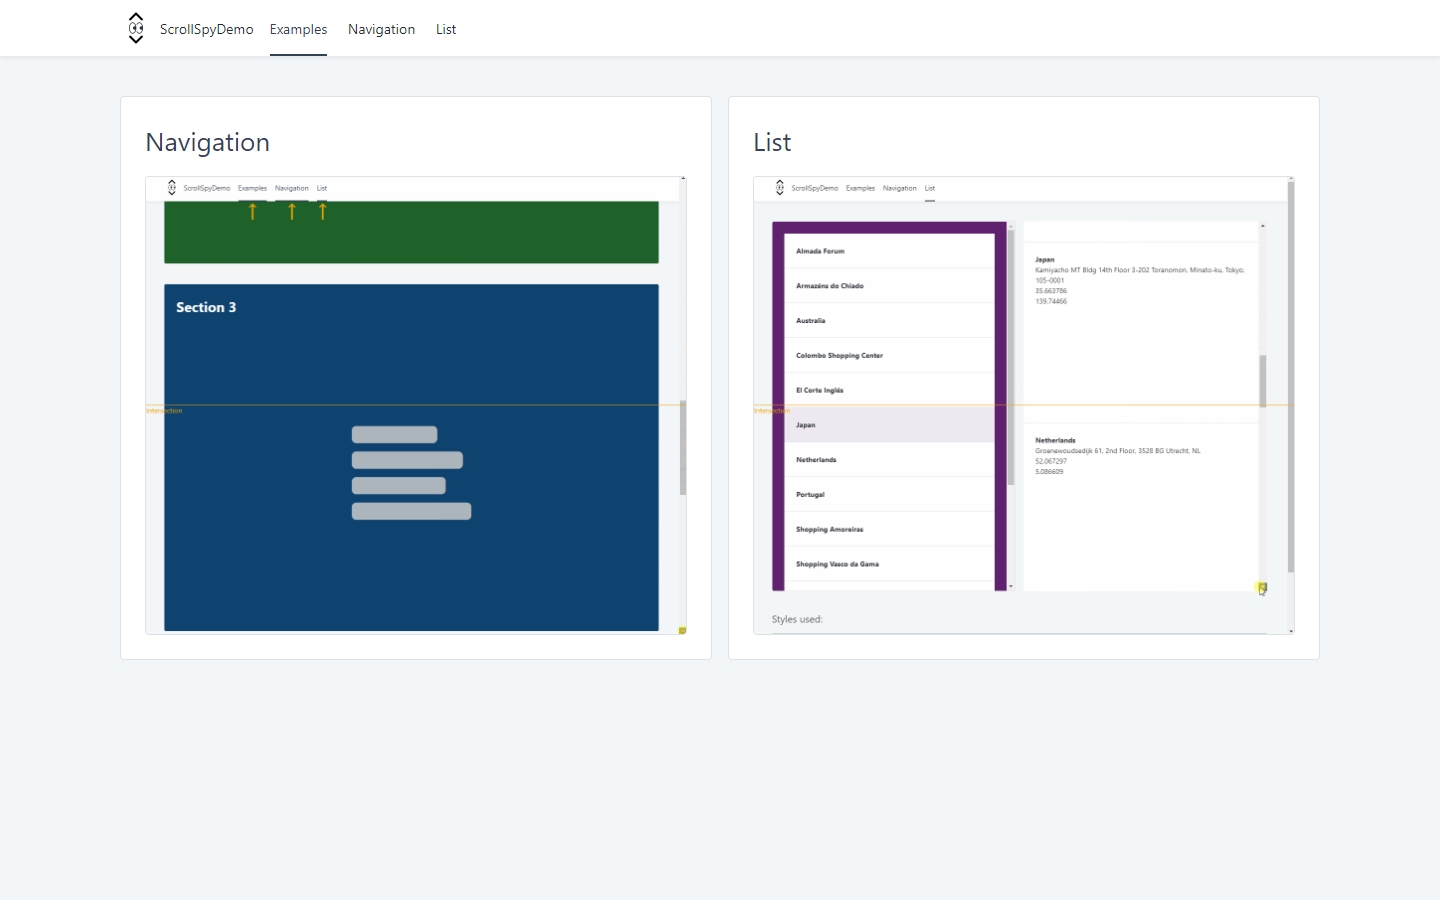Screen dimensions: 1440x900
Task: Open the ScrollSpyDemo brand link in the header
Action: coord(206,29)
